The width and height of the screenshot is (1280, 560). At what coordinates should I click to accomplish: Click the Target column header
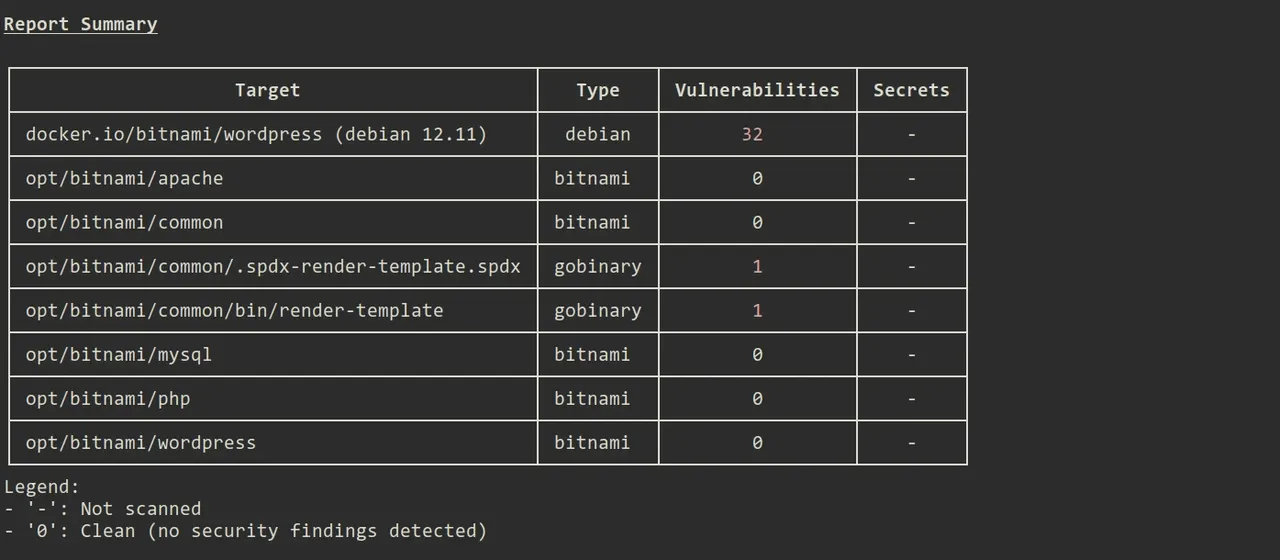point(267,90)
